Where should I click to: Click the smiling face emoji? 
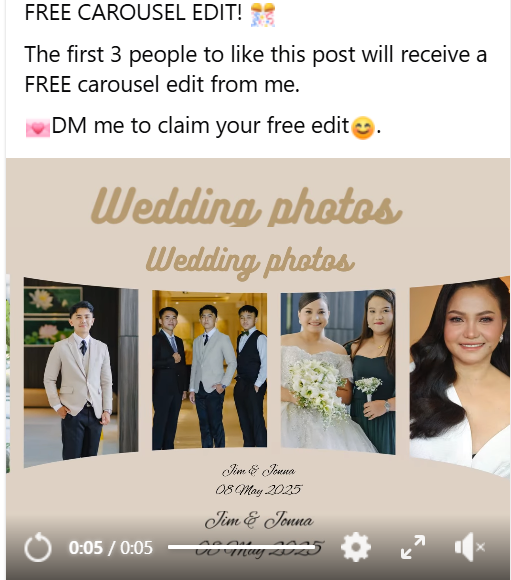click(363, 128)
